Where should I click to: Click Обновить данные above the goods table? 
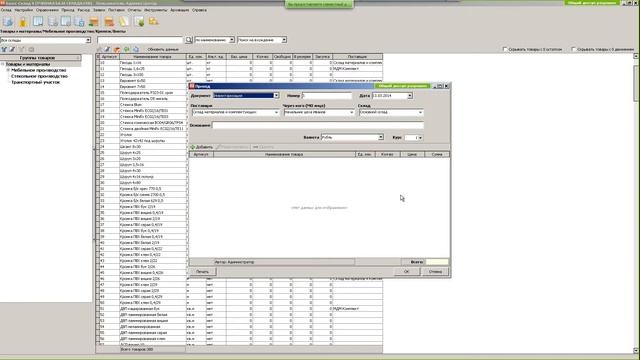pyautogui.click(x=163, y=49)
